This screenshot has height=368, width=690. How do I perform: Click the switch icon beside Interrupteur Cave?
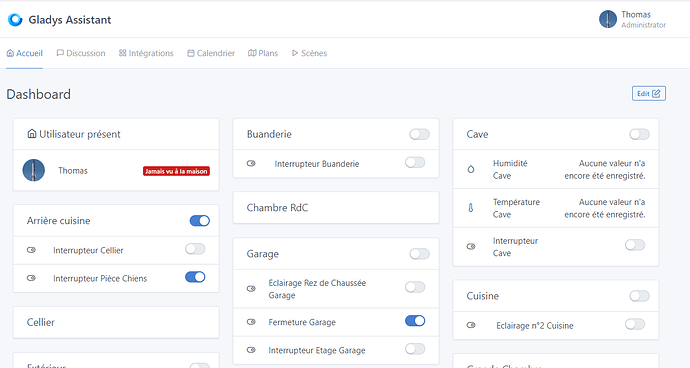click(471, 247)
